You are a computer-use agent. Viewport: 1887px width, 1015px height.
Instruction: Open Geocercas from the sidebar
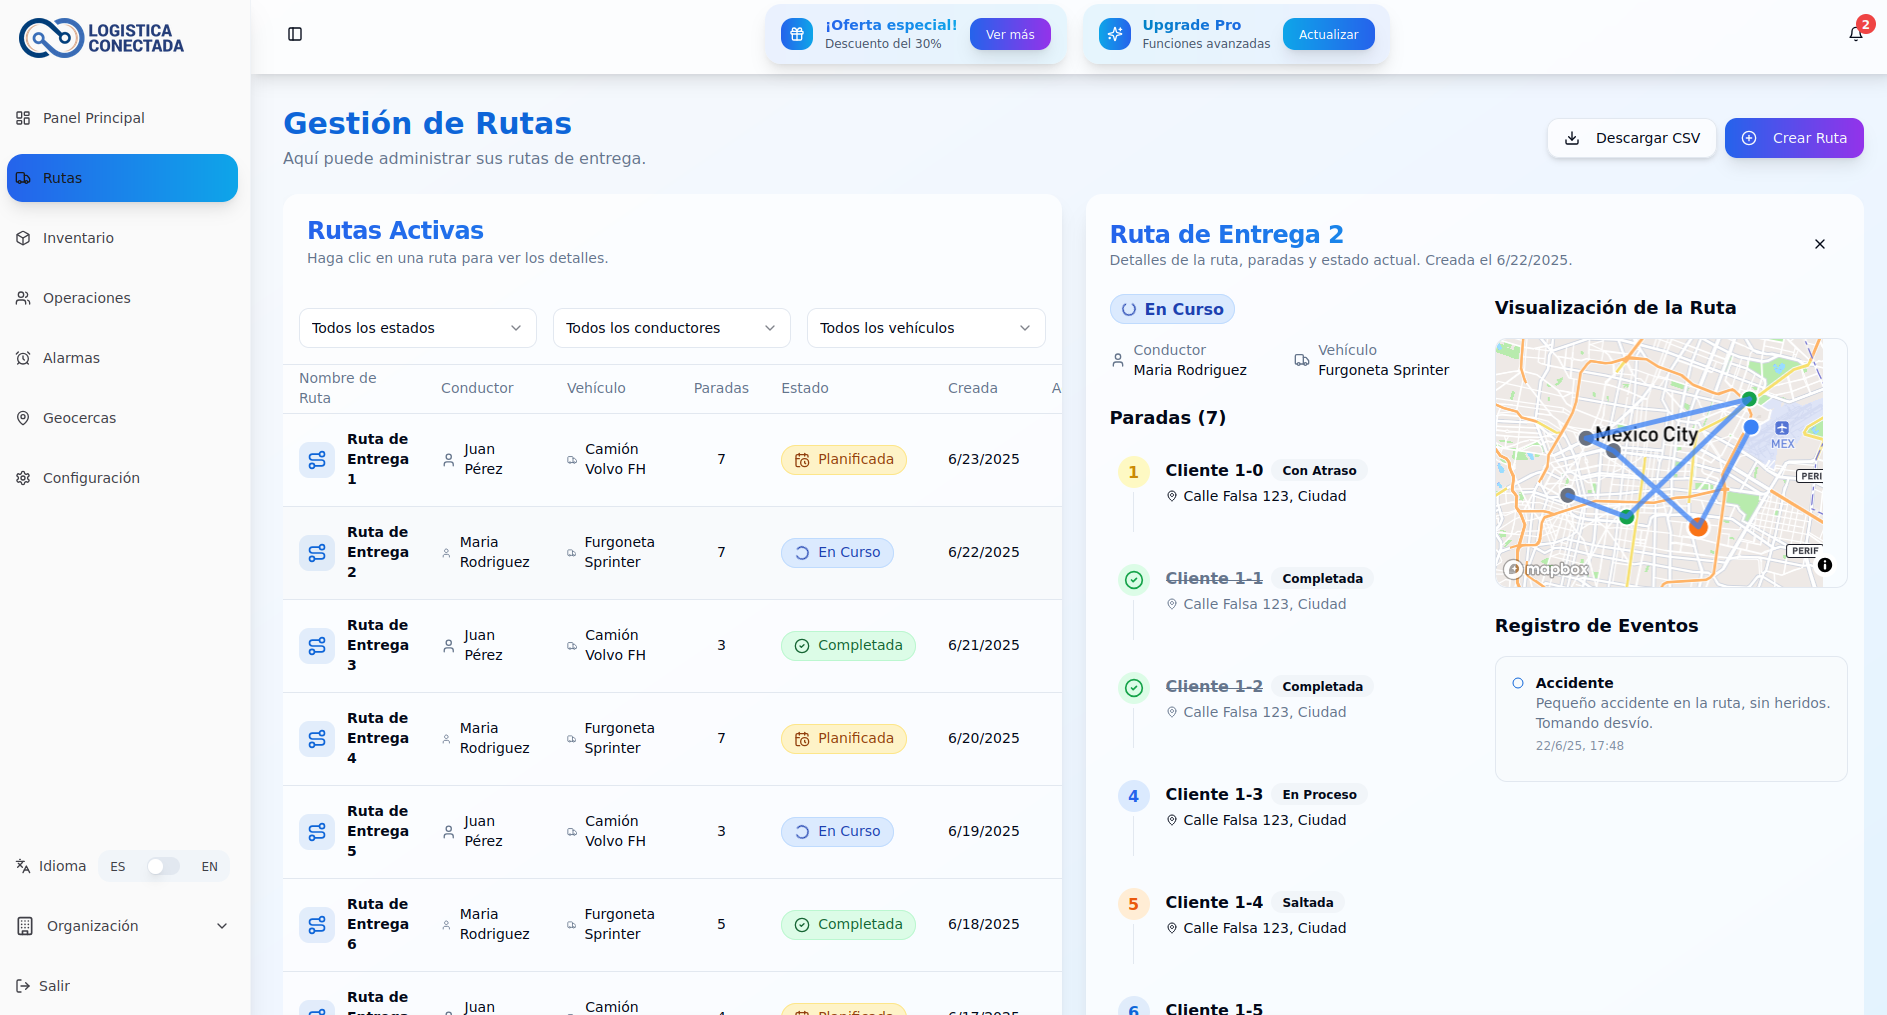click(x=79, y=418)
